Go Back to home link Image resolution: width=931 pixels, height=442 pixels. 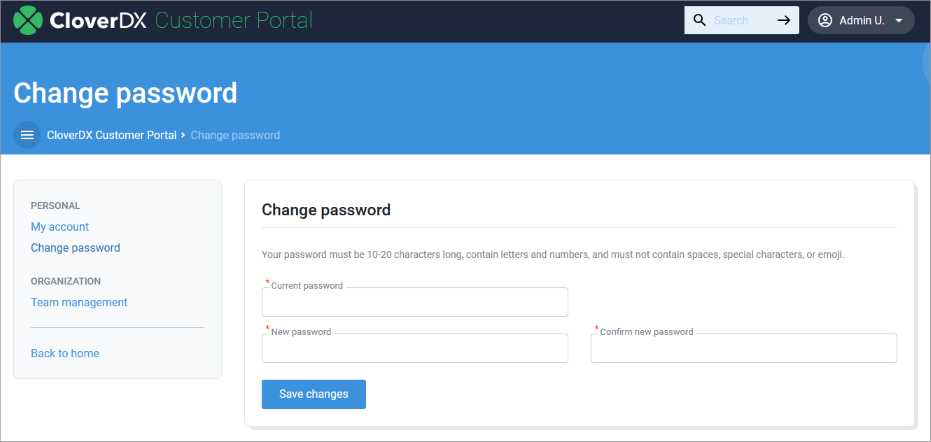[65, 353]
